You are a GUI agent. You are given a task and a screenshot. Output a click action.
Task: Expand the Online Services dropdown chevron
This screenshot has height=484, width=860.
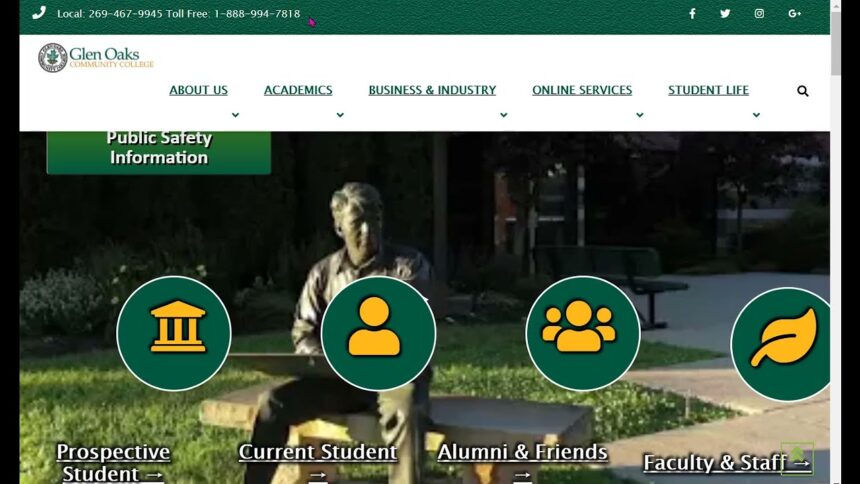[639, 115]
